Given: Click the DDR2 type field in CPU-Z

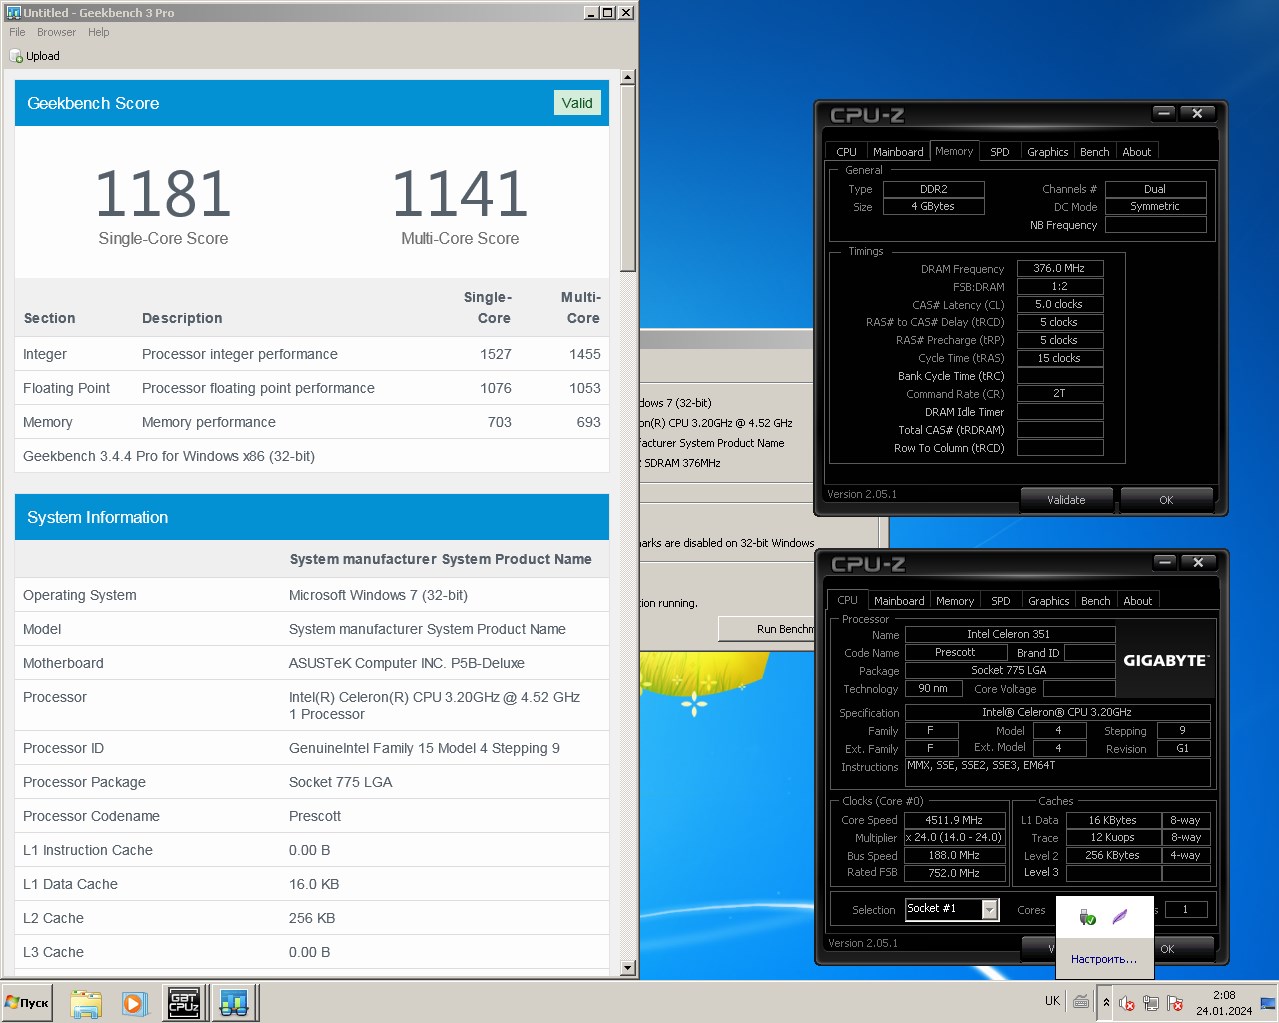Looking at the screenshot, I should 934,189.
